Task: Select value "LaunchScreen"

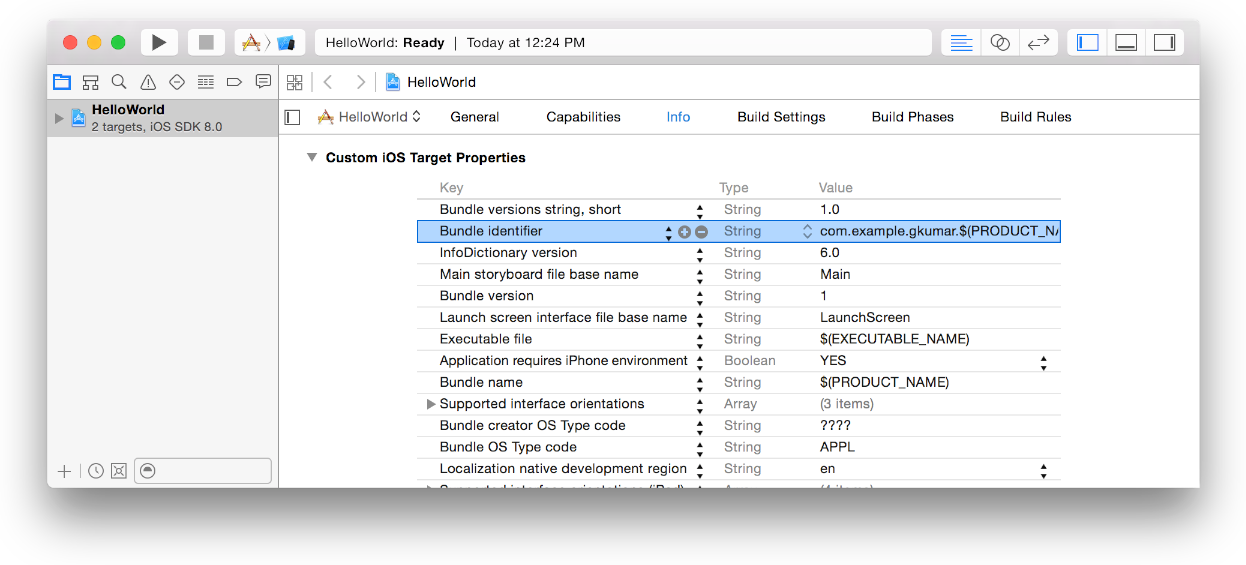Action: point(865,317)
